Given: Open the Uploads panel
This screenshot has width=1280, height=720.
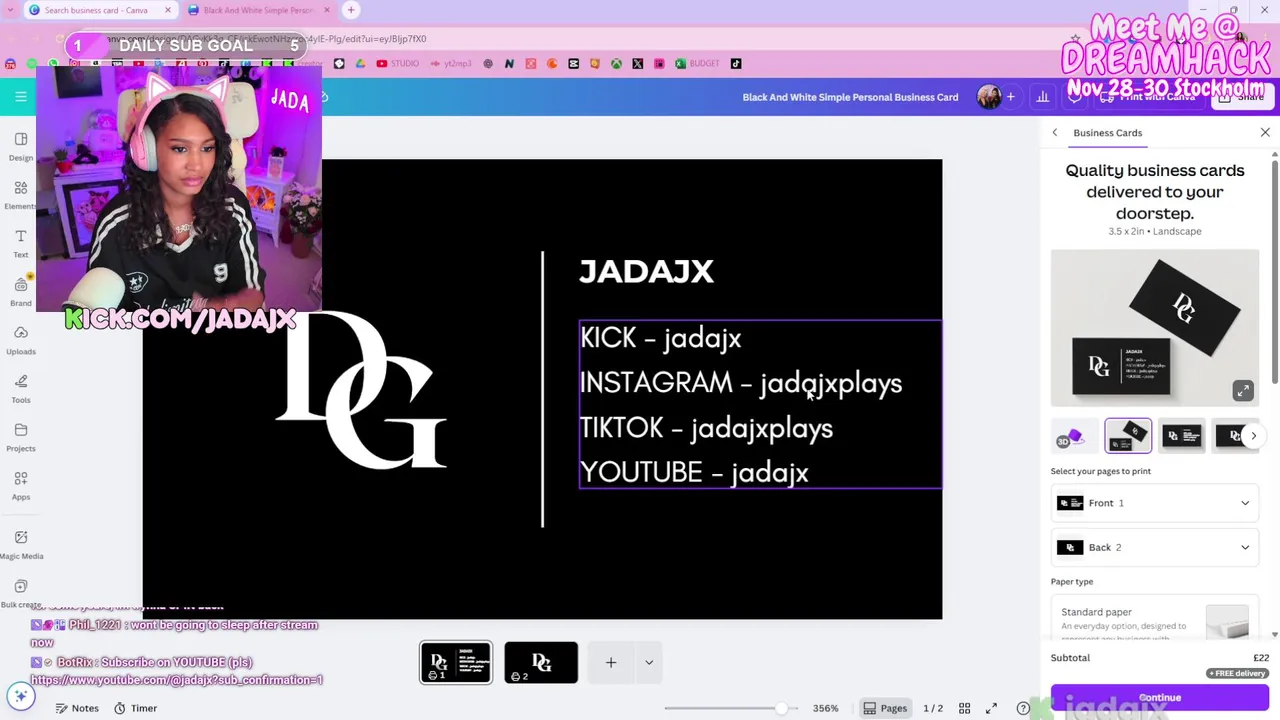Looking at the screenshot, I should tap(20, 339).
